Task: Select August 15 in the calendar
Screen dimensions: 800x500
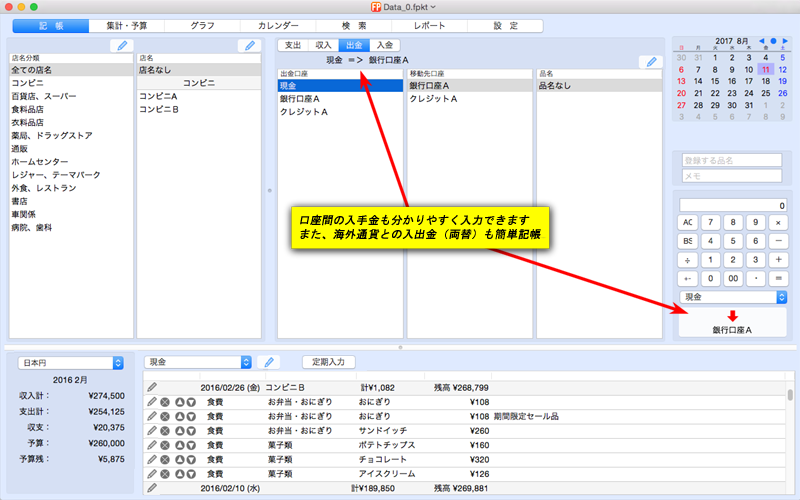Action: point(715,81)
